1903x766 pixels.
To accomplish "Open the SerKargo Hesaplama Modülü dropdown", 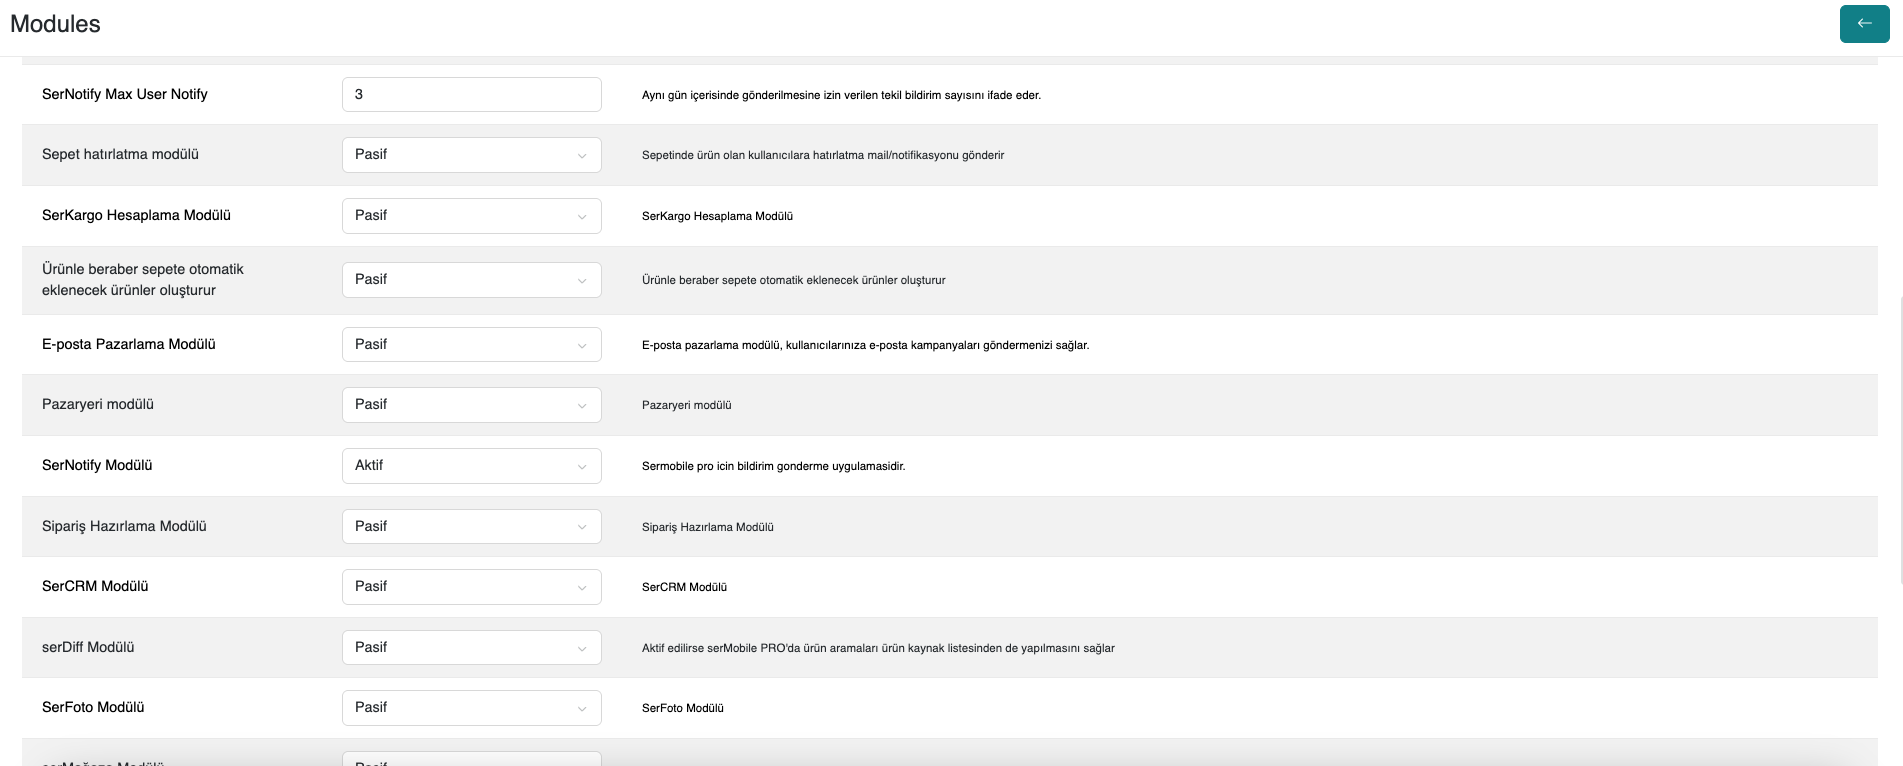I will [471, 216].
